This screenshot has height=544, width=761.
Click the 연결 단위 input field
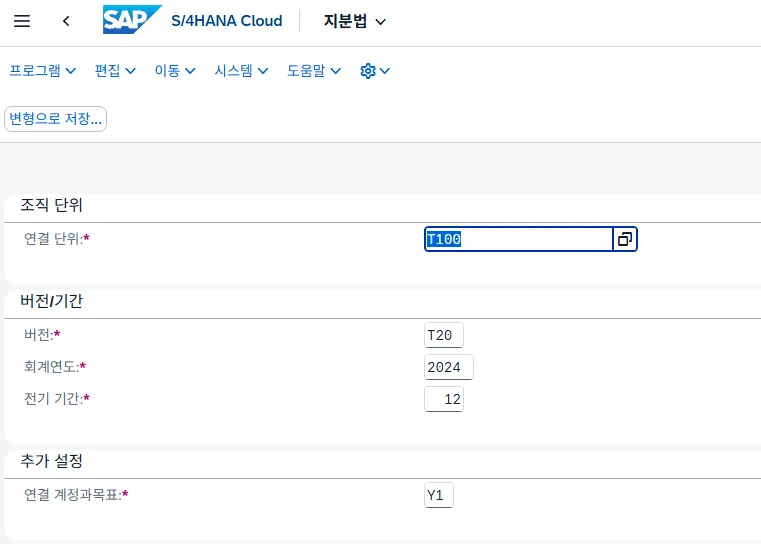518,239
